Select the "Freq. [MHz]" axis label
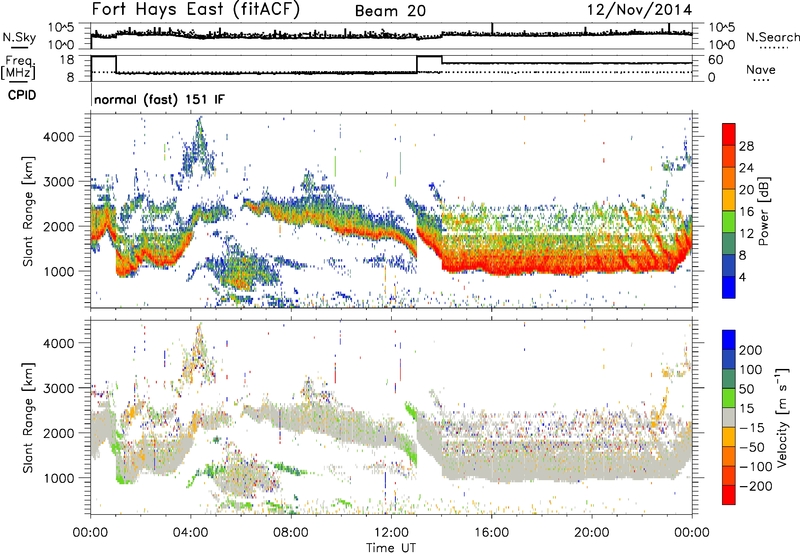800x554 pixels. coord(19,67)
